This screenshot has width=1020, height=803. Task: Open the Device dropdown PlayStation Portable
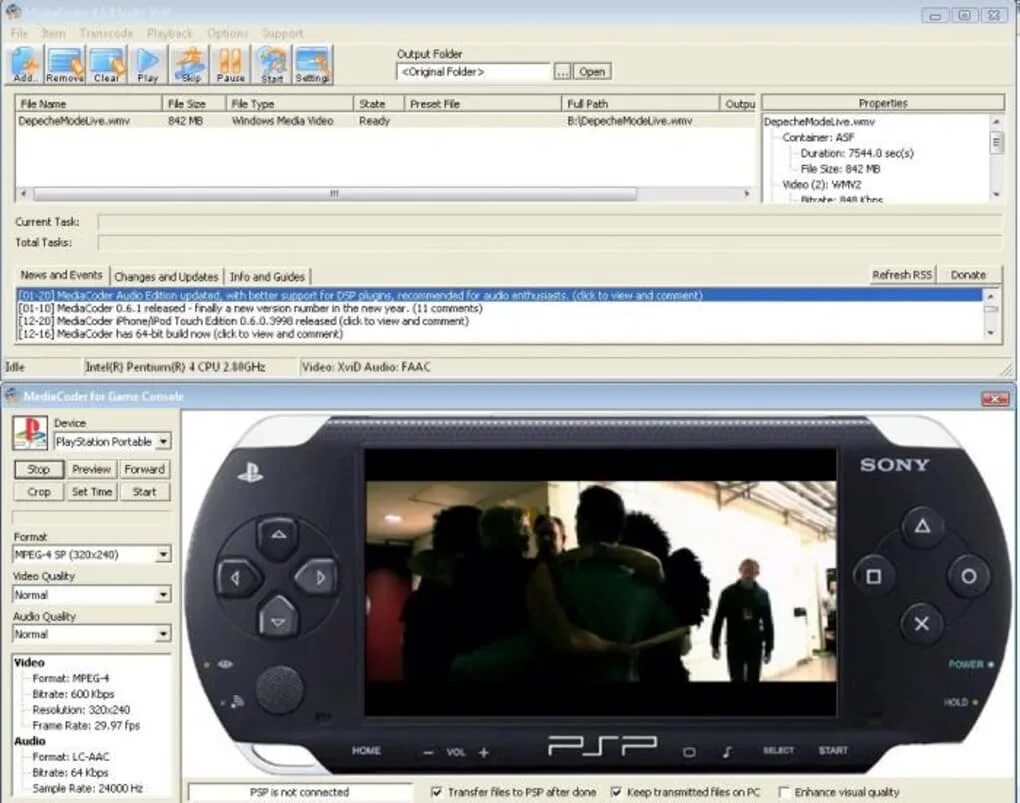pos(113,442)
